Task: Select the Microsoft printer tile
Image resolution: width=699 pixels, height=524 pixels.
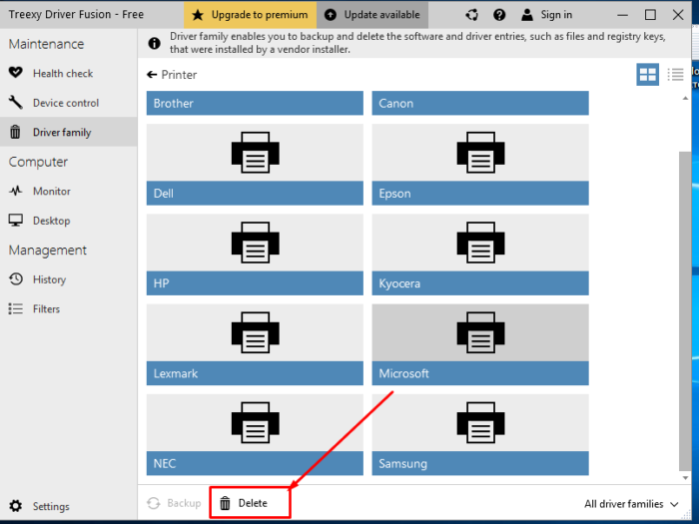Action: tap(480, 344)
